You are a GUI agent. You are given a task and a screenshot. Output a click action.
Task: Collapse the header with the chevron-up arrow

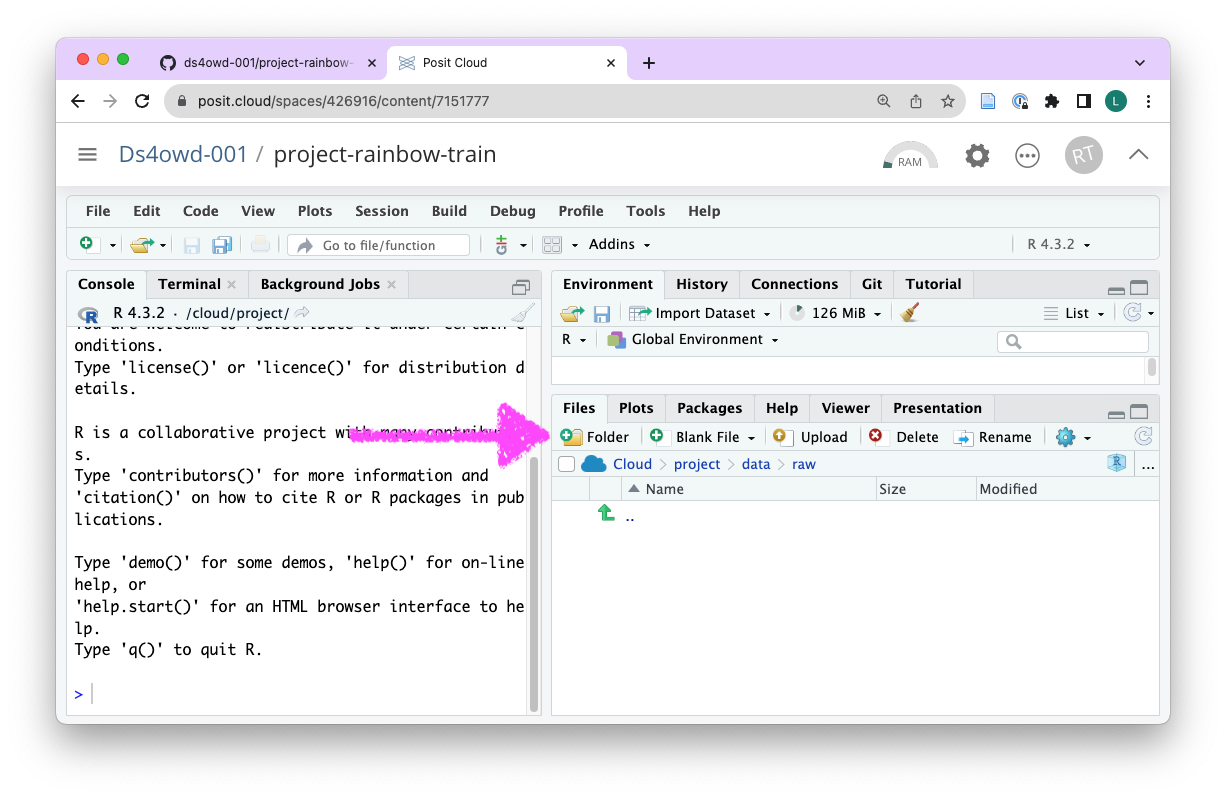(x=1138, y=154)
